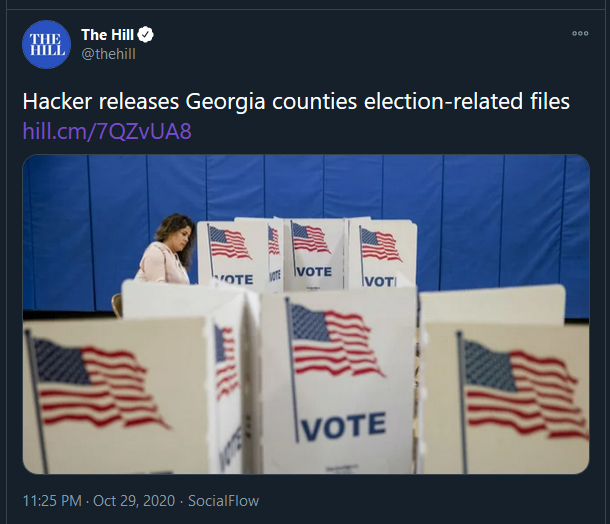This screenshot has width=610, height=524.
Task: Click the @thehill handle
Action: click(x=108, y=54)
